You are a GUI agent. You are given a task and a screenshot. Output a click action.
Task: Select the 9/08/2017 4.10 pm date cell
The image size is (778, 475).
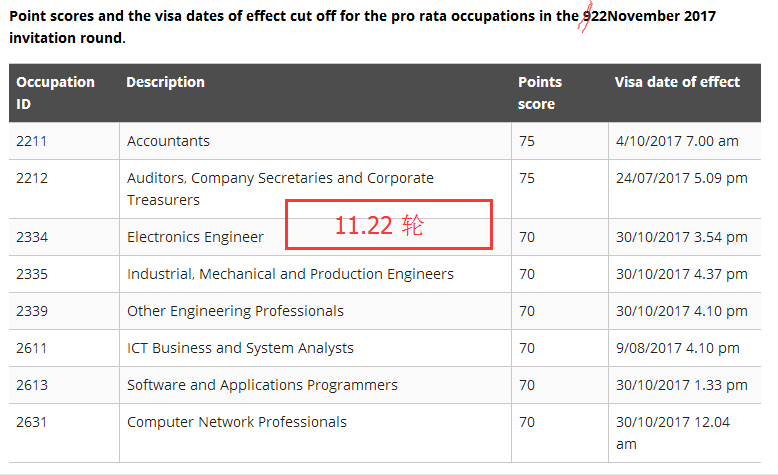pyautogui.click(x=678, y=348)
